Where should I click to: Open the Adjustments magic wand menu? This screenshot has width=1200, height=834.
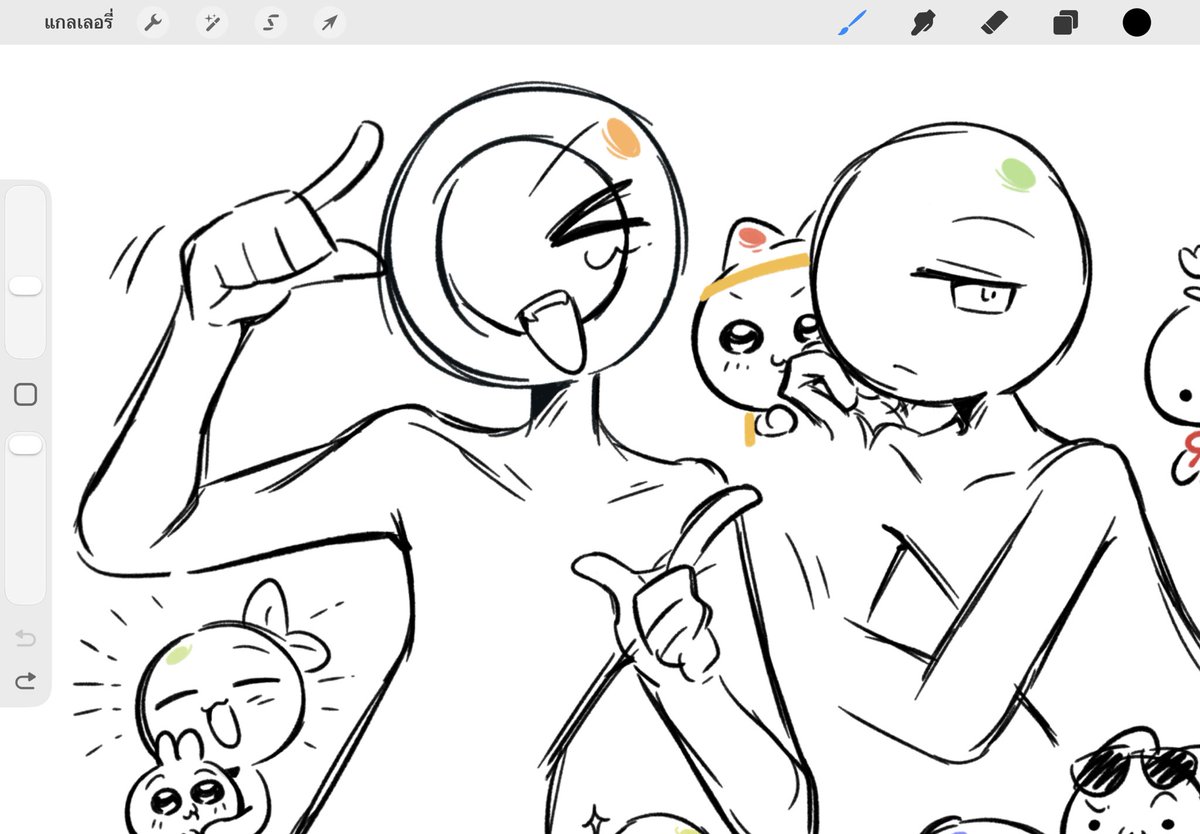click(x=211, y=22)
